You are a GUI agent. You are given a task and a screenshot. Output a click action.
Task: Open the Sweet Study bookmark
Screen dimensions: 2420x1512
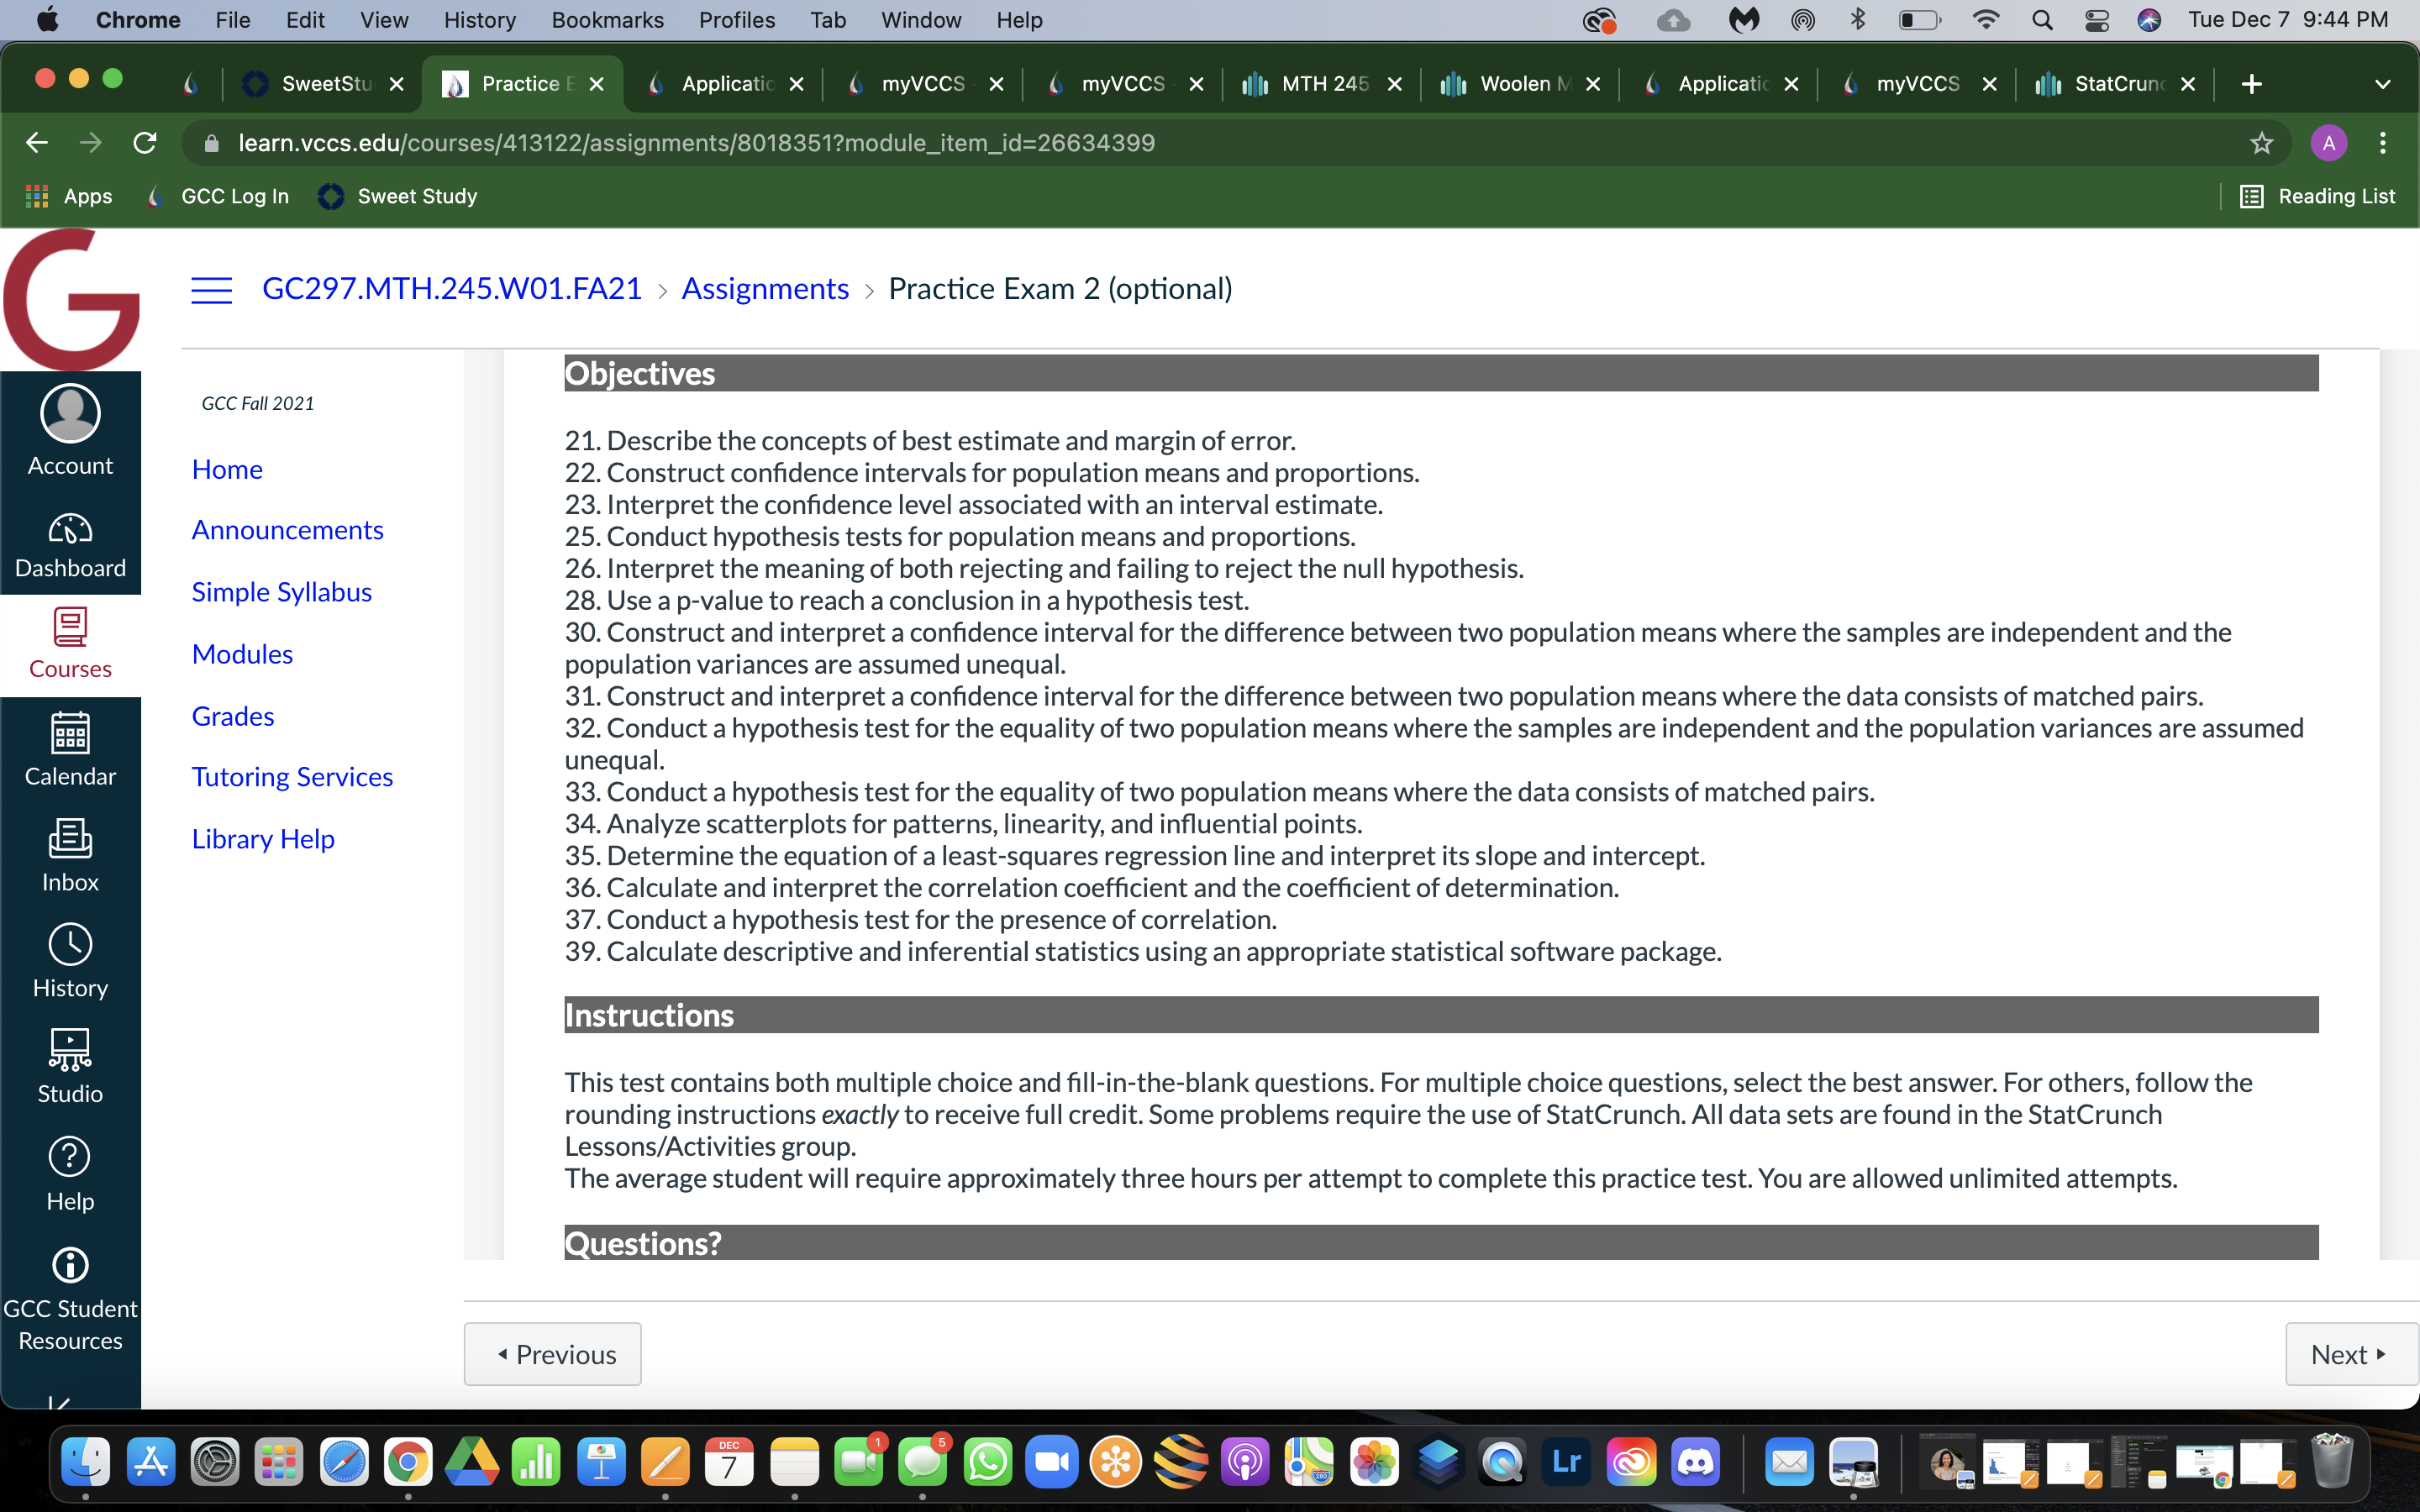pyautogui.click(x=398, y=197)
